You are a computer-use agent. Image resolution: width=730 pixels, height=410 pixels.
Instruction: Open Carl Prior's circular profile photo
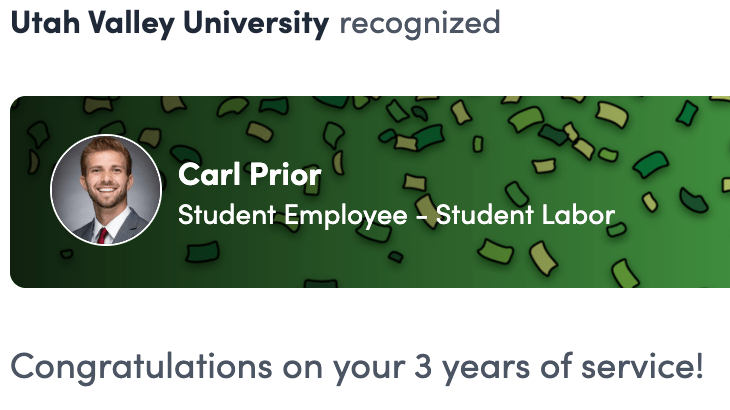tap(105, 190)
